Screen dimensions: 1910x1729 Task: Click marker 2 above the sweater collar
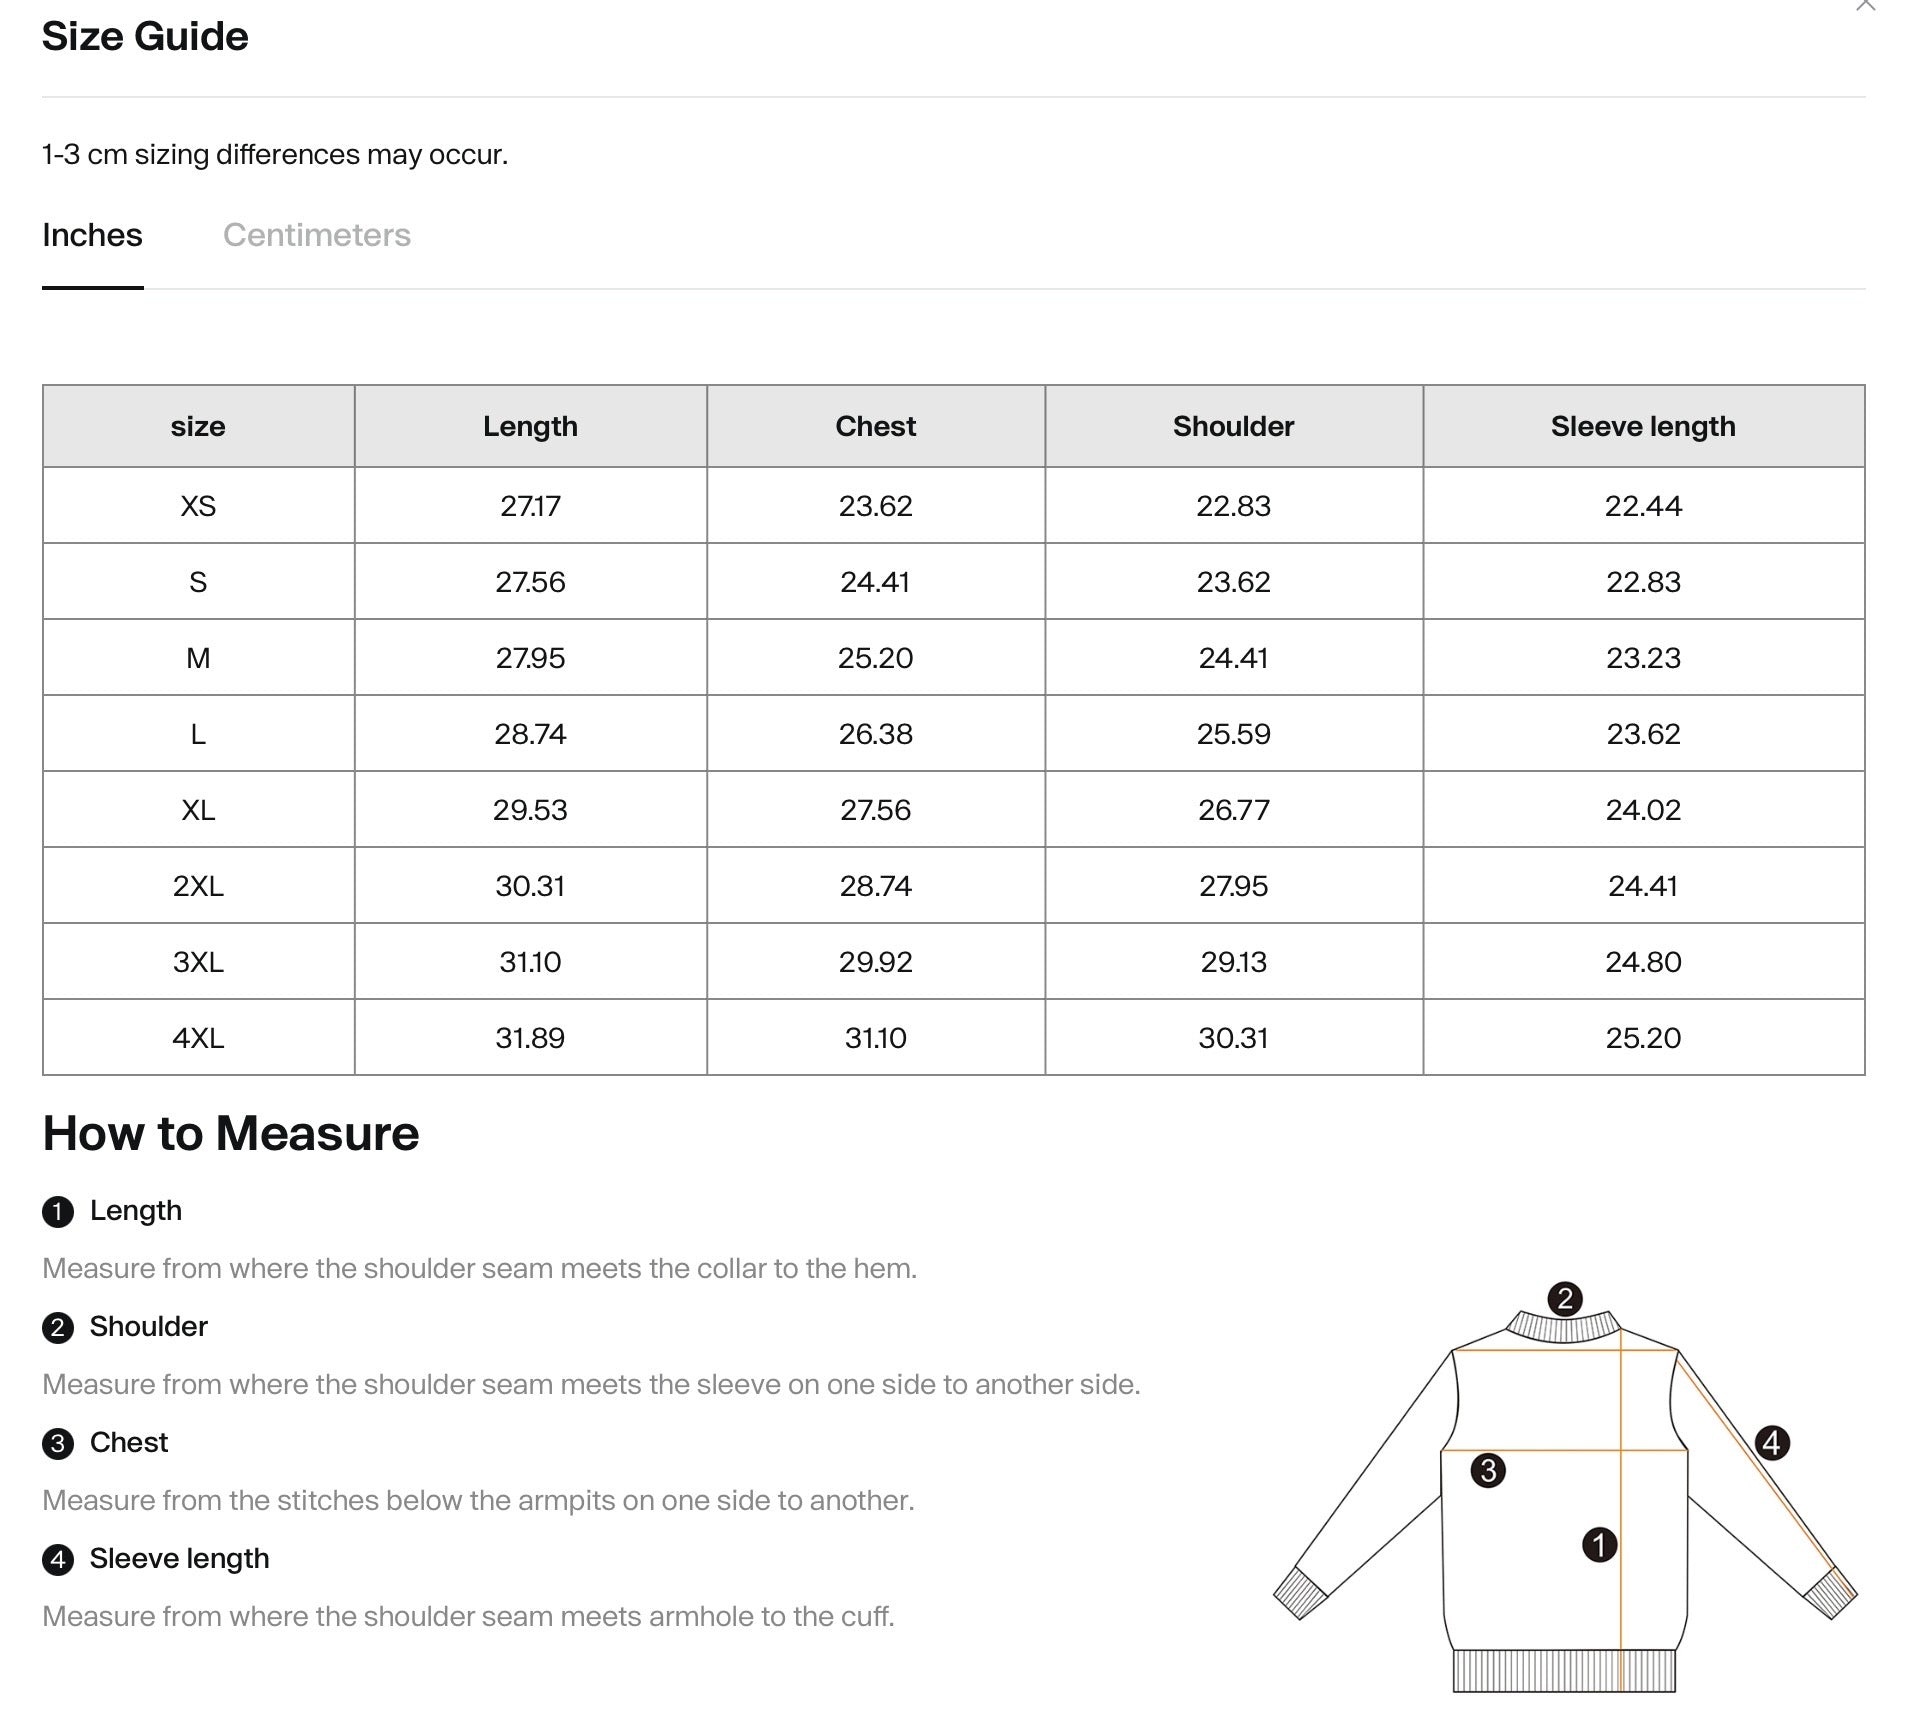click(1565, 1299)
